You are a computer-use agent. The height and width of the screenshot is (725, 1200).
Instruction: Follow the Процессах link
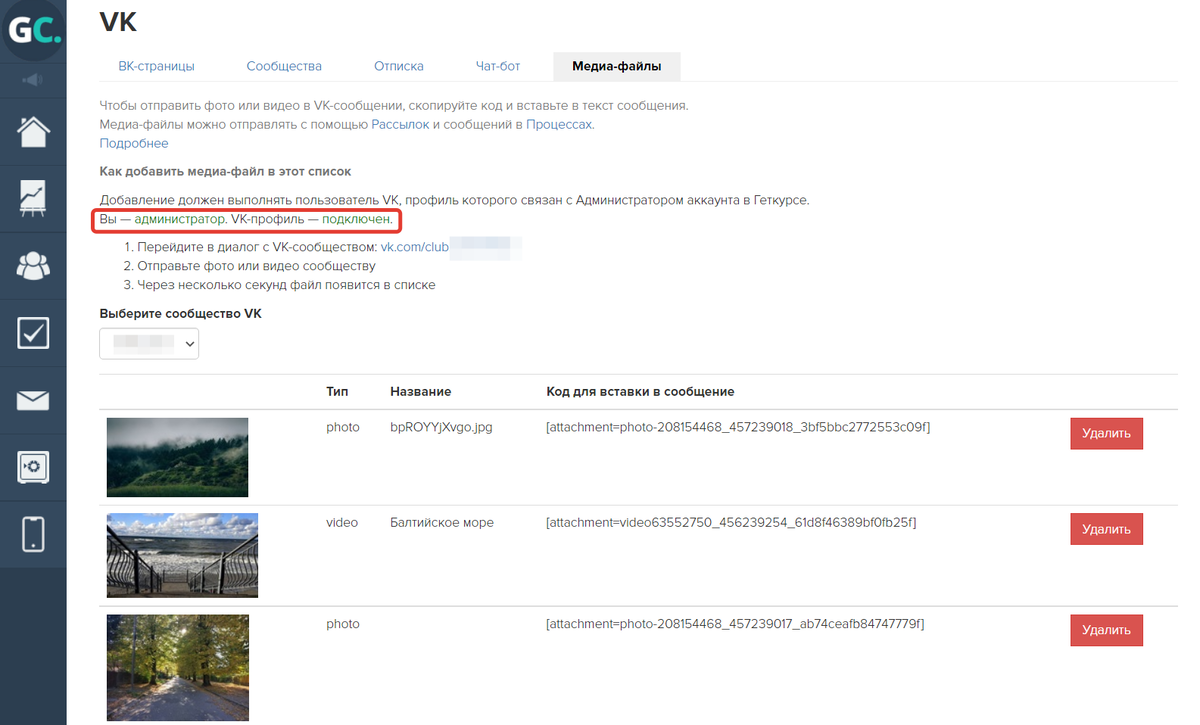coord(559,124)
